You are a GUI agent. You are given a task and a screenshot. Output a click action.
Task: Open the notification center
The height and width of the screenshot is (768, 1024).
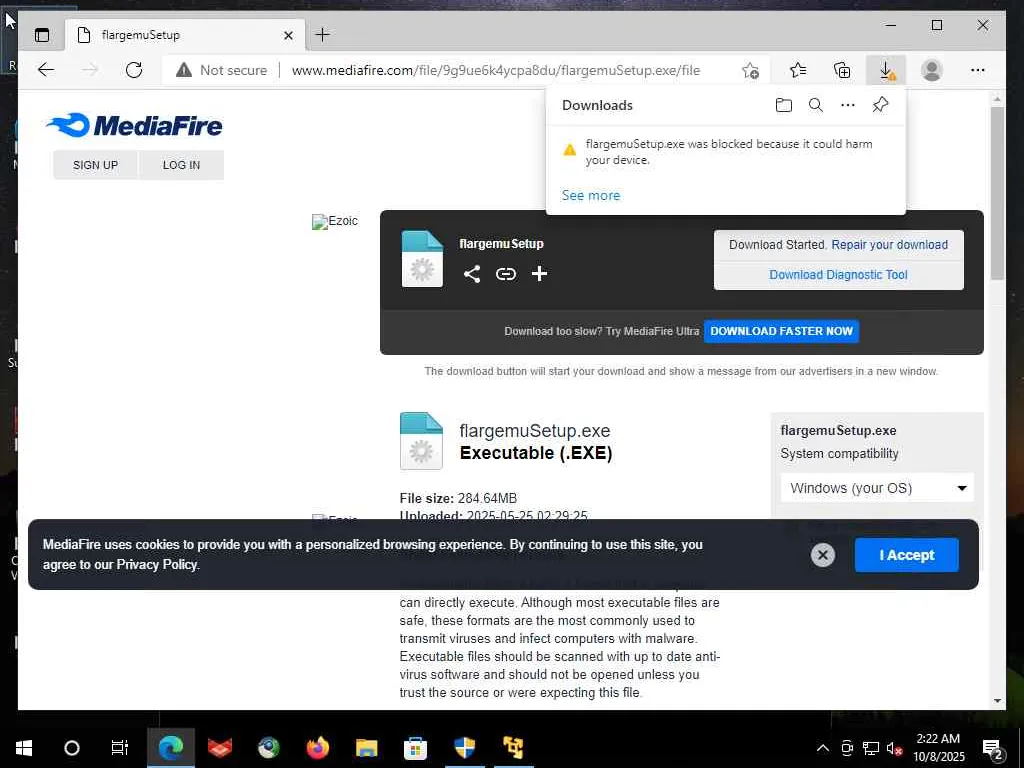993,748
